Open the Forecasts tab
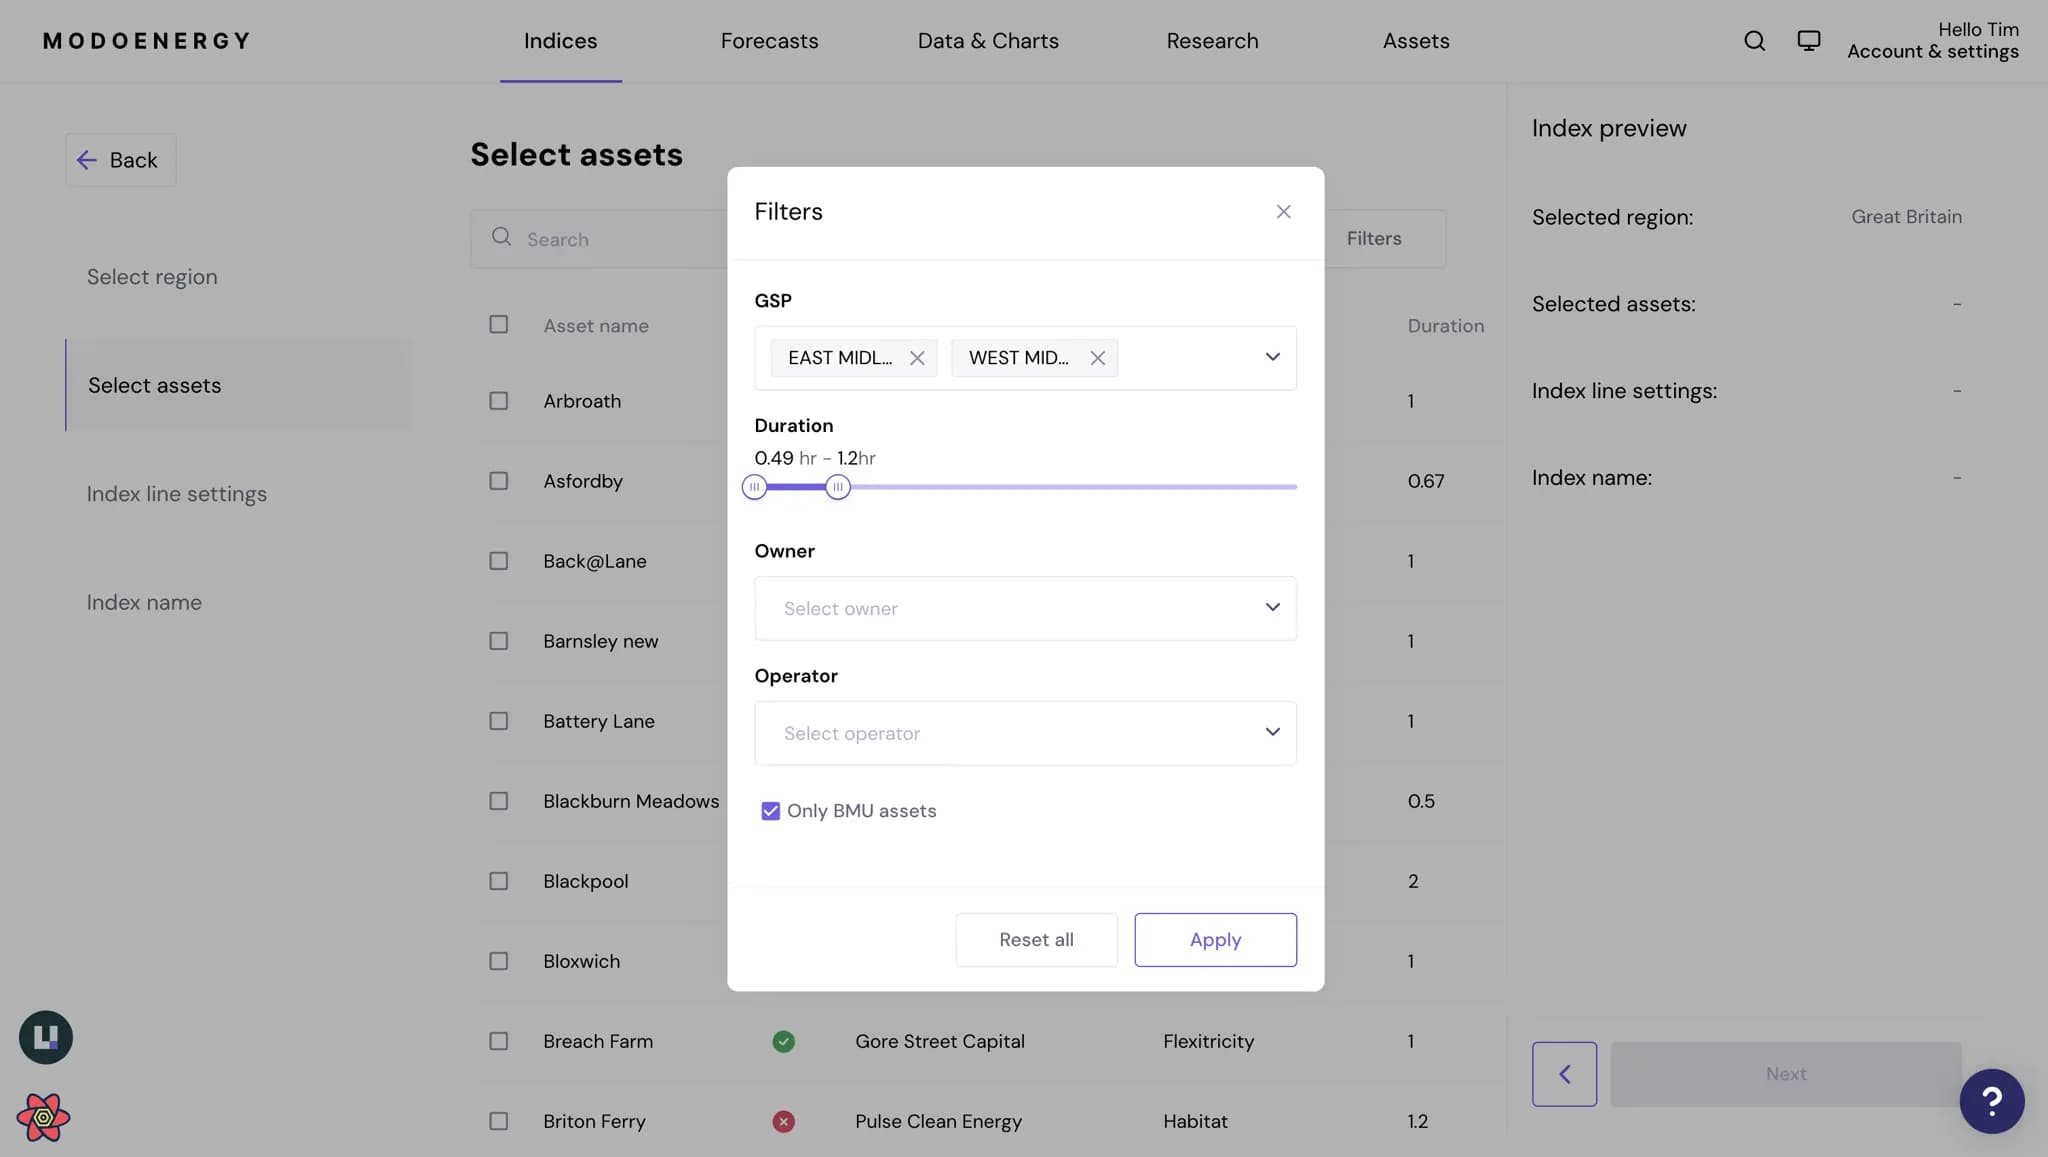This screenshot has height=1157, width=2048. [769, 41]
